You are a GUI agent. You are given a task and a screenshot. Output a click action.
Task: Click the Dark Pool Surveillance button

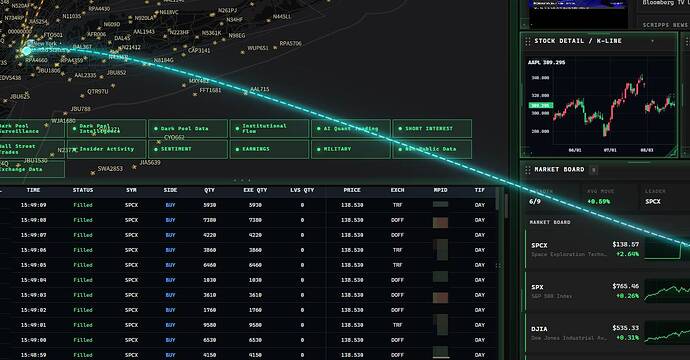32,129
